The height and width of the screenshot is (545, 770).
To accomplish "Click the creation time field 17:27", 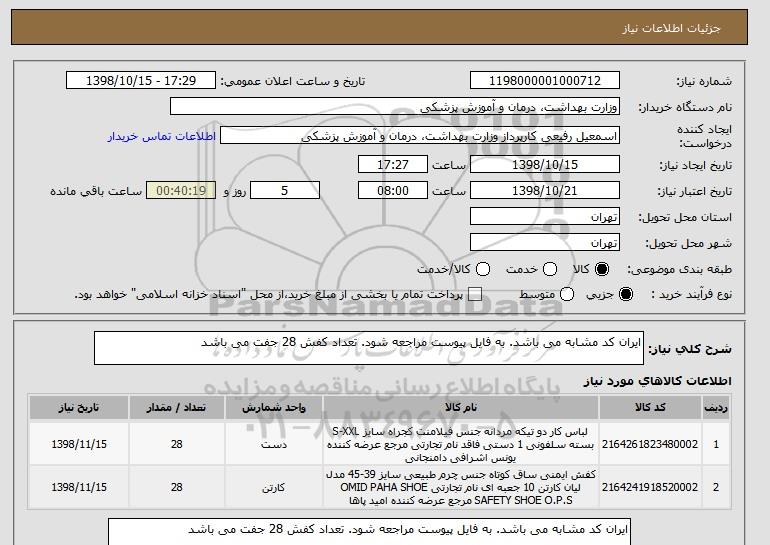I will tap(393, 164).
